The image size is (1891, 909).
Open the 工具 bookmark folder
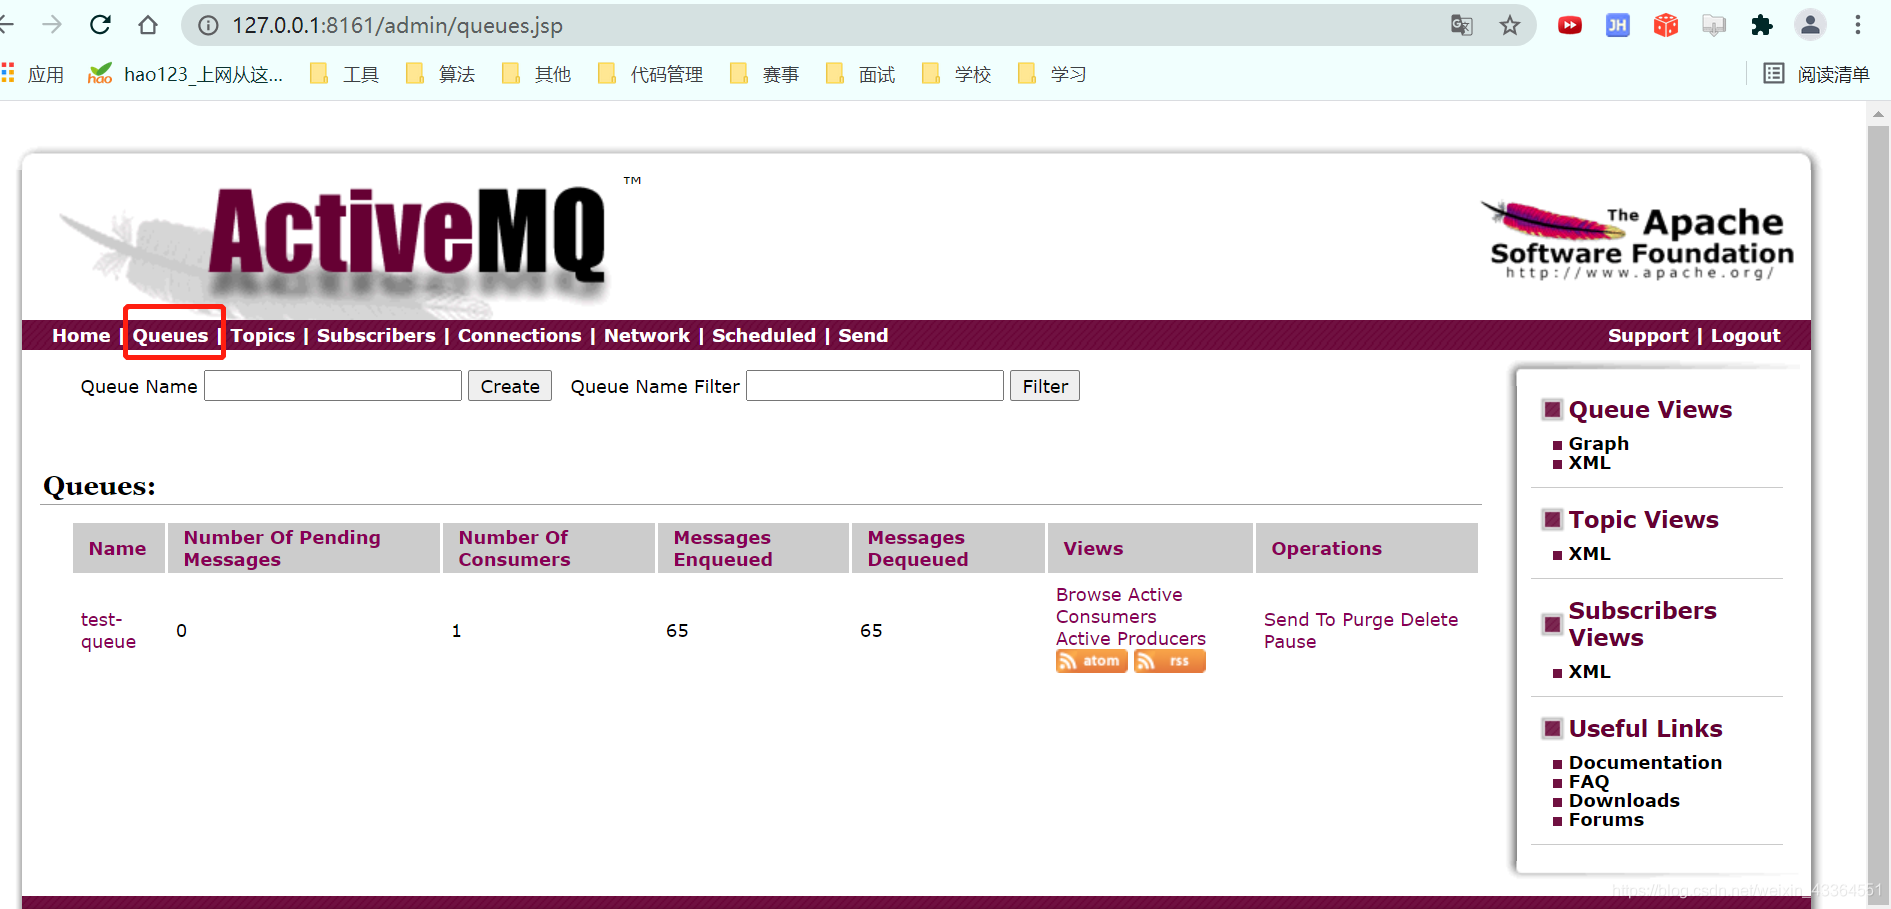pos(345,74)
